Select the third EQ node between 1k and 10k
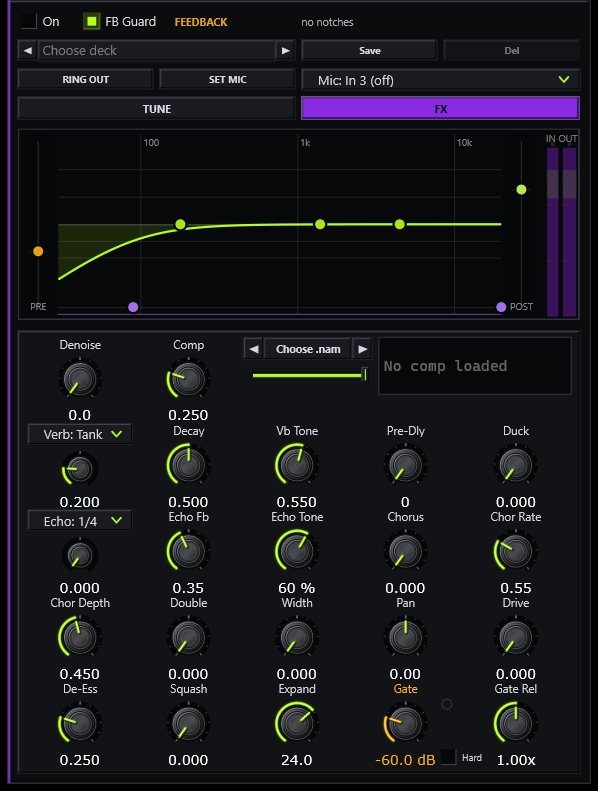Image resolution: width=598 pixels, height=791 pixels. click(x=400, y=224)
